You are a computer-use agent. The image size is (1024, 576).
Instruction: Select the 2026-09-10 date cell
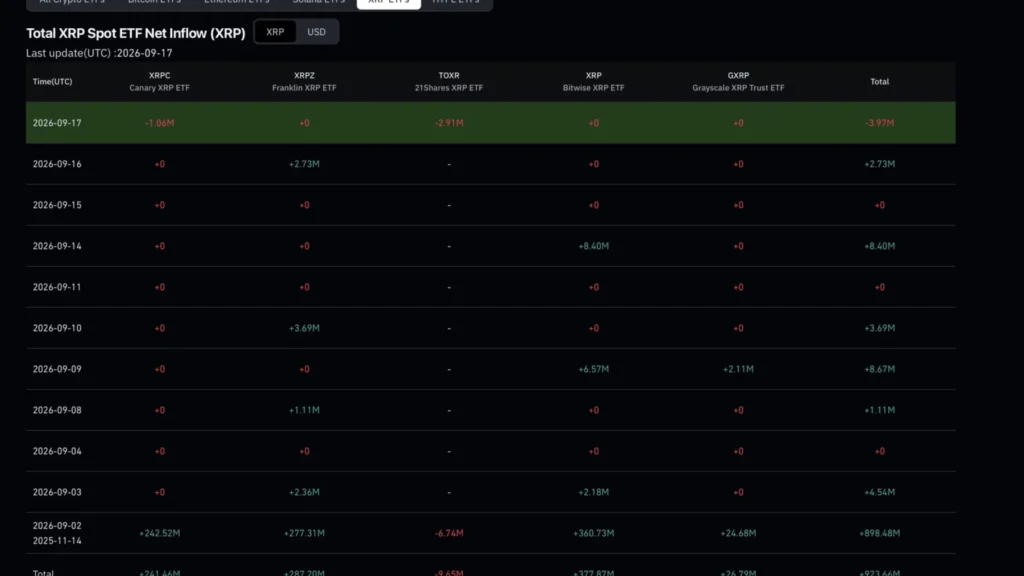57,328
